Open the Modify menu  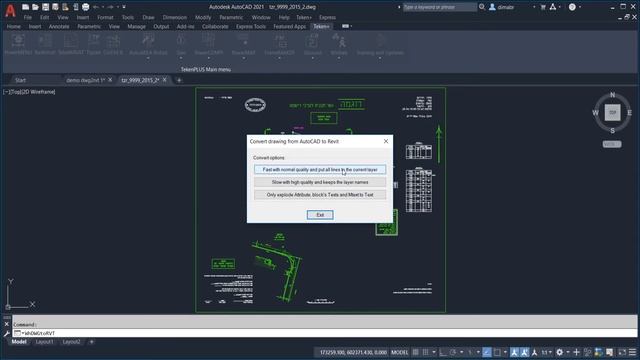[x=203, y=17]
